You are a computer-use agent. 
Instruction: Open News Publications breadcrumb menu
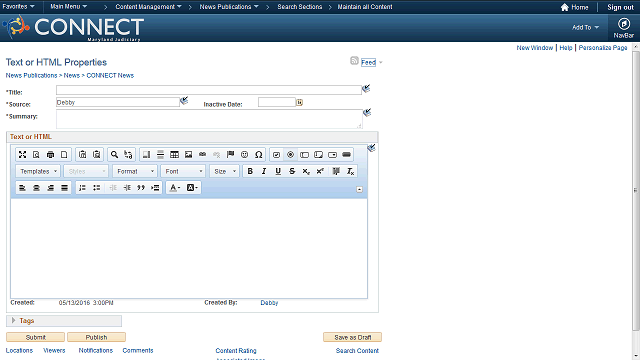coord(229,7)
